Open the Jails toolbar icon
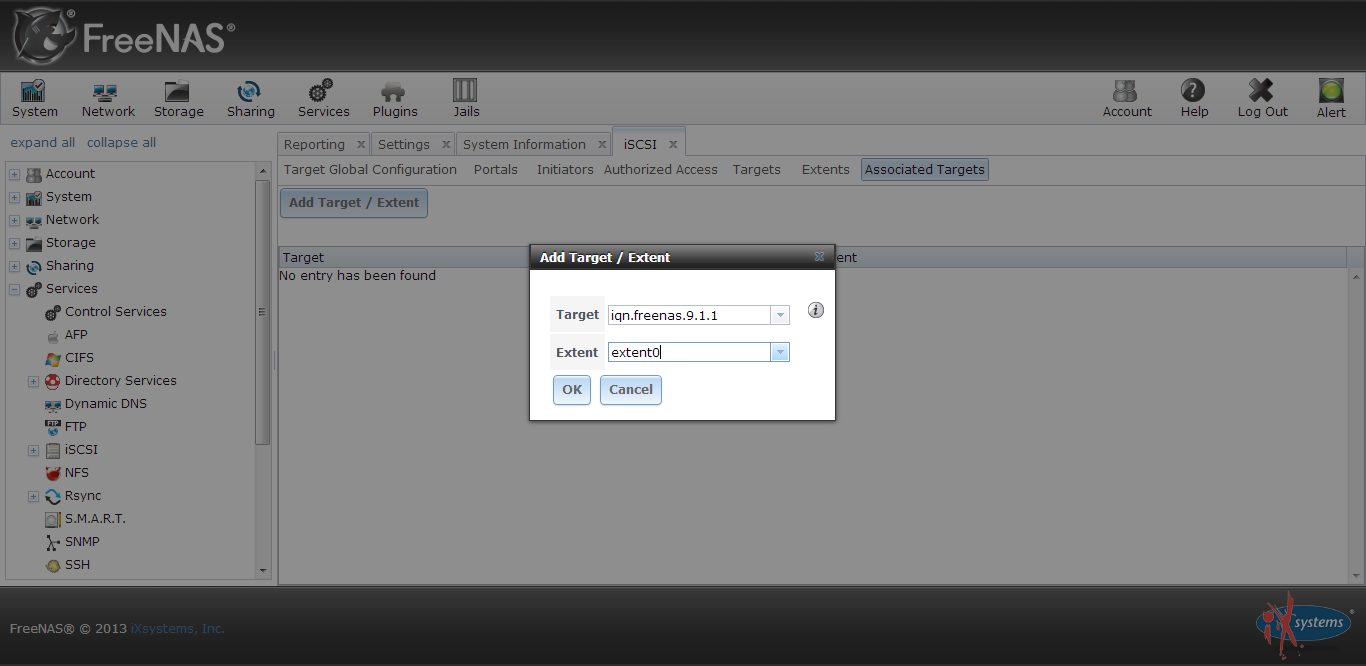This screenshot has height=666, width=1366. 466,99
